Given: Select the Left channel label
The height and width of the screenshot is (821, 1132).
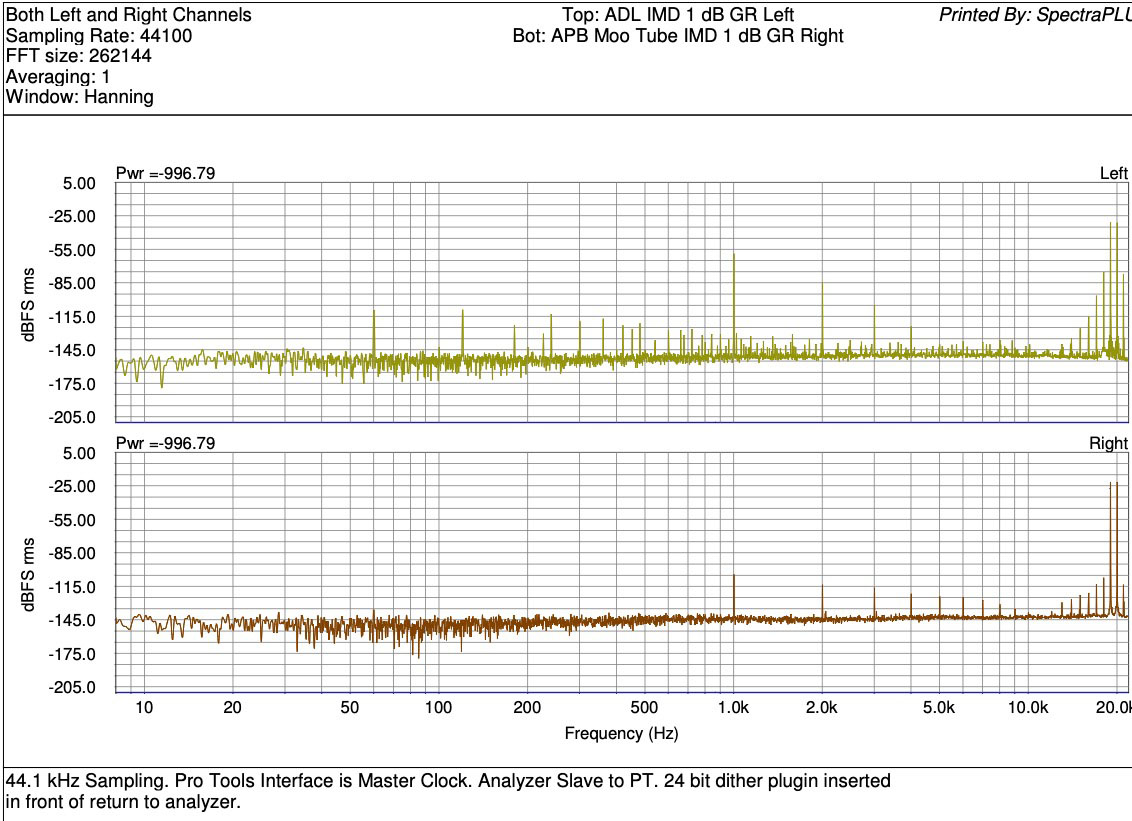Looking at the screenshot, I should [x=1113, y=174].
